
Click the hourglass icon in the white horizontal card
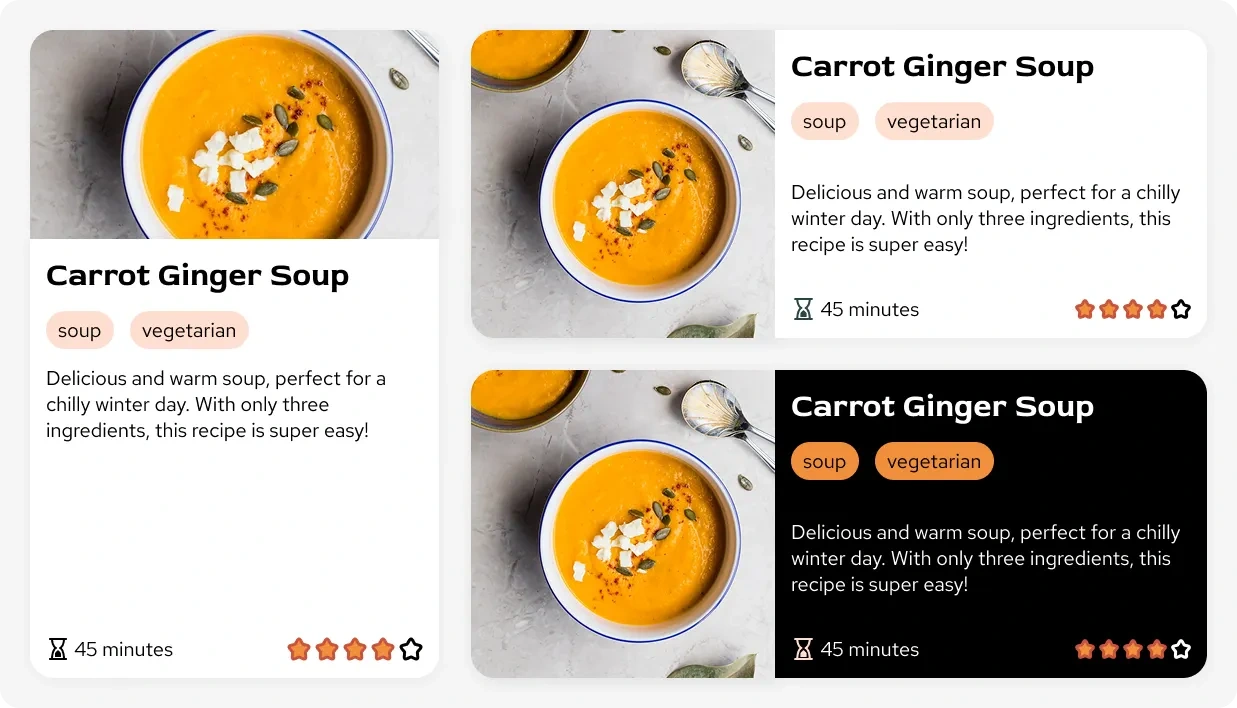(x=803, y=309)
